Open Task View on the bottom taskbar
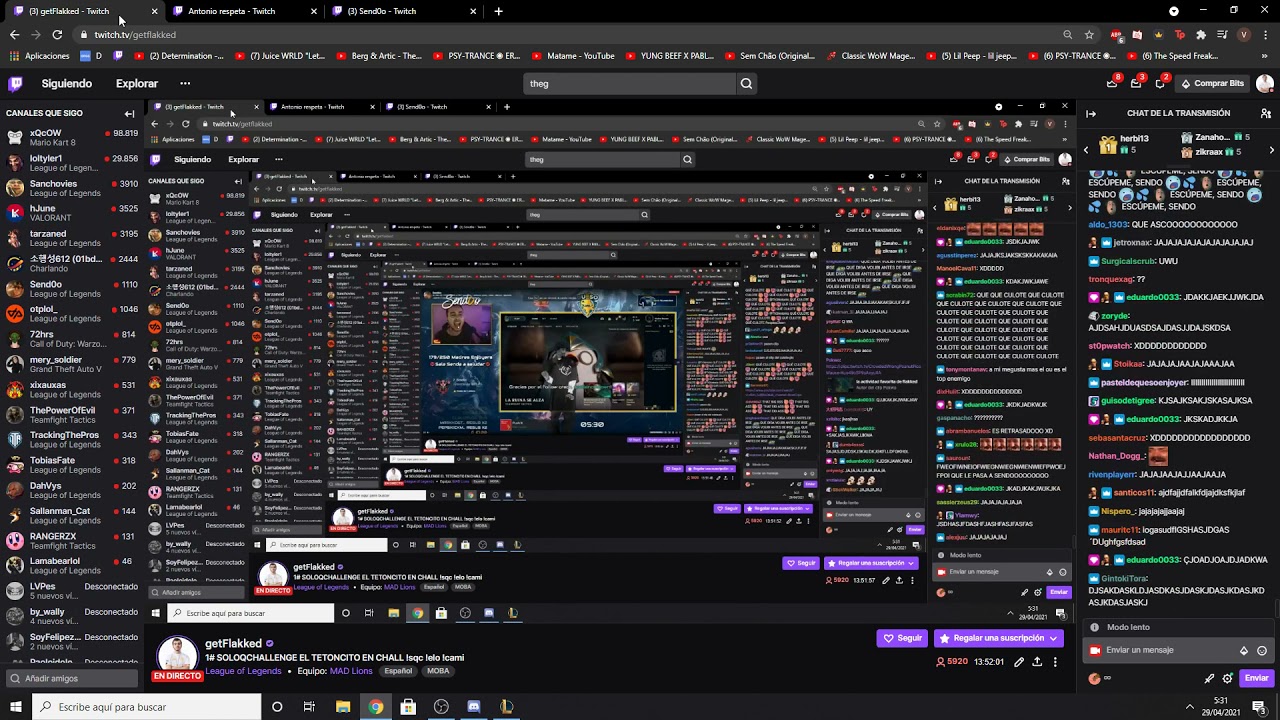1280x720 pixels. pyautogui.click(x=309, y=707)
